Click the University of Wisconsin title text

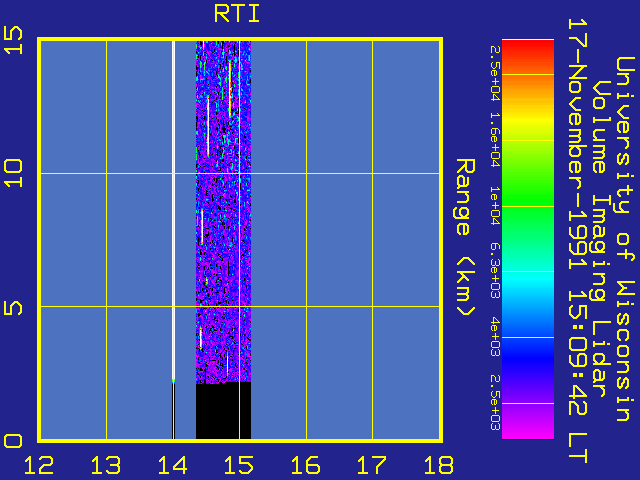624,239
